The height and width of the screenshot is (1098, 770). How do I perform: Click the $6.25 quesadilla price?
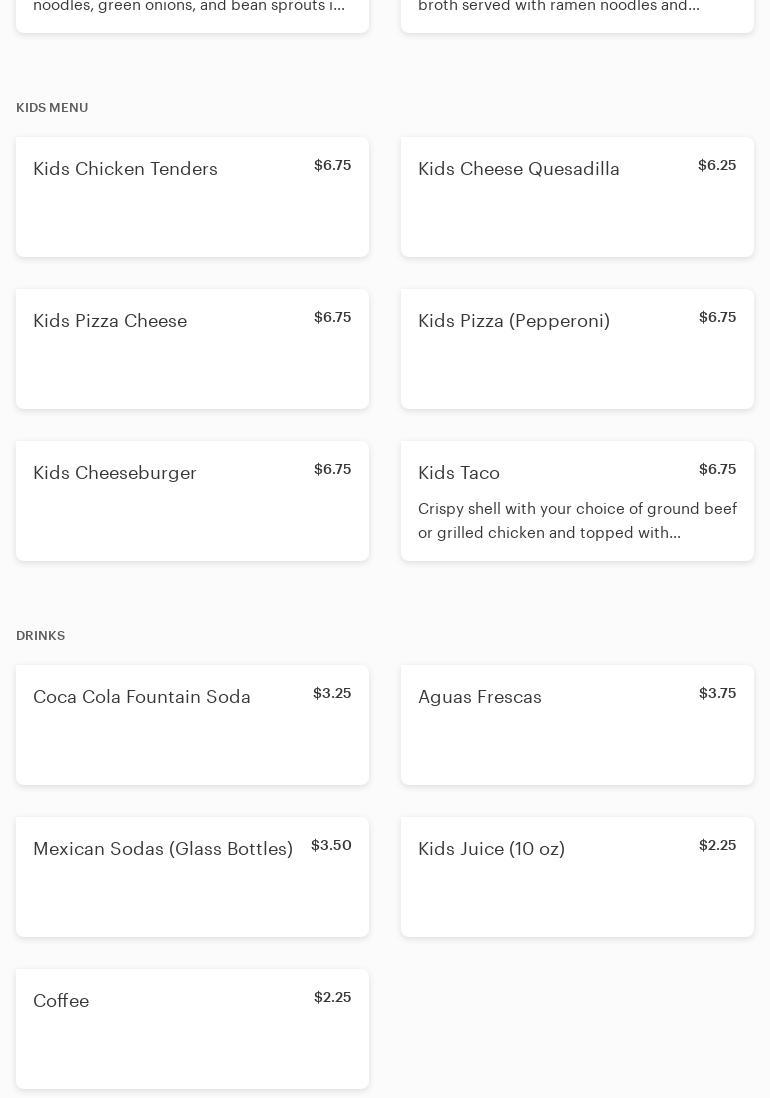click(x=717, y=165)
